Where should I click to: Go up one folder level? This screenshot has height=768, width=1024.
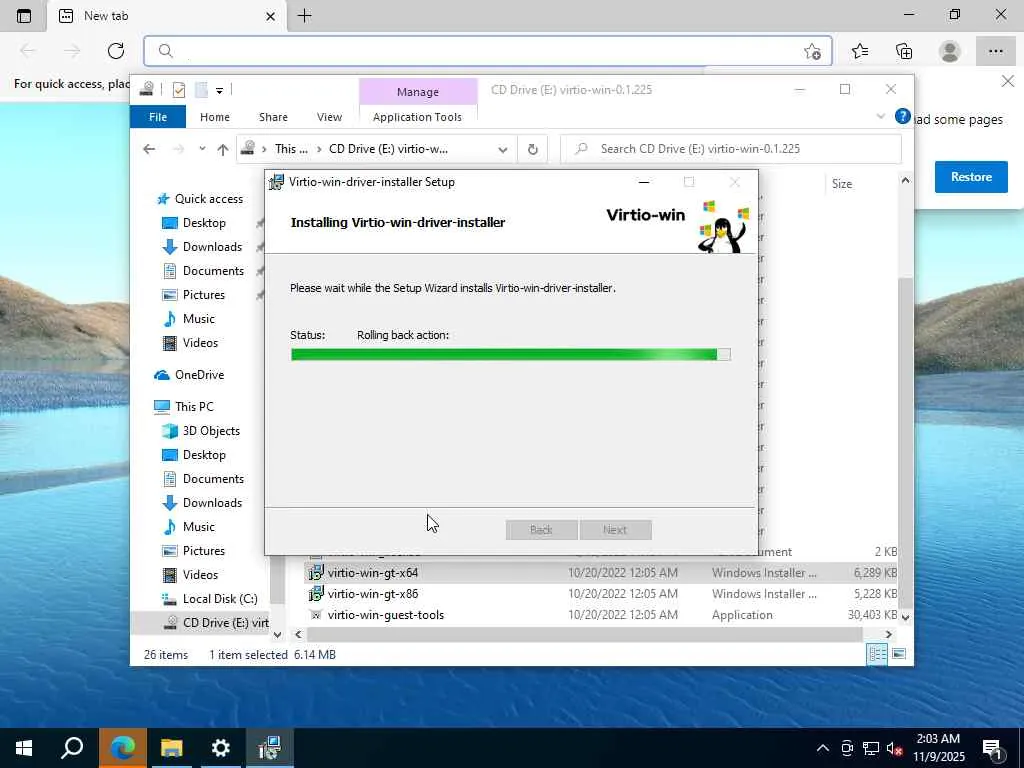pos(223,149)
